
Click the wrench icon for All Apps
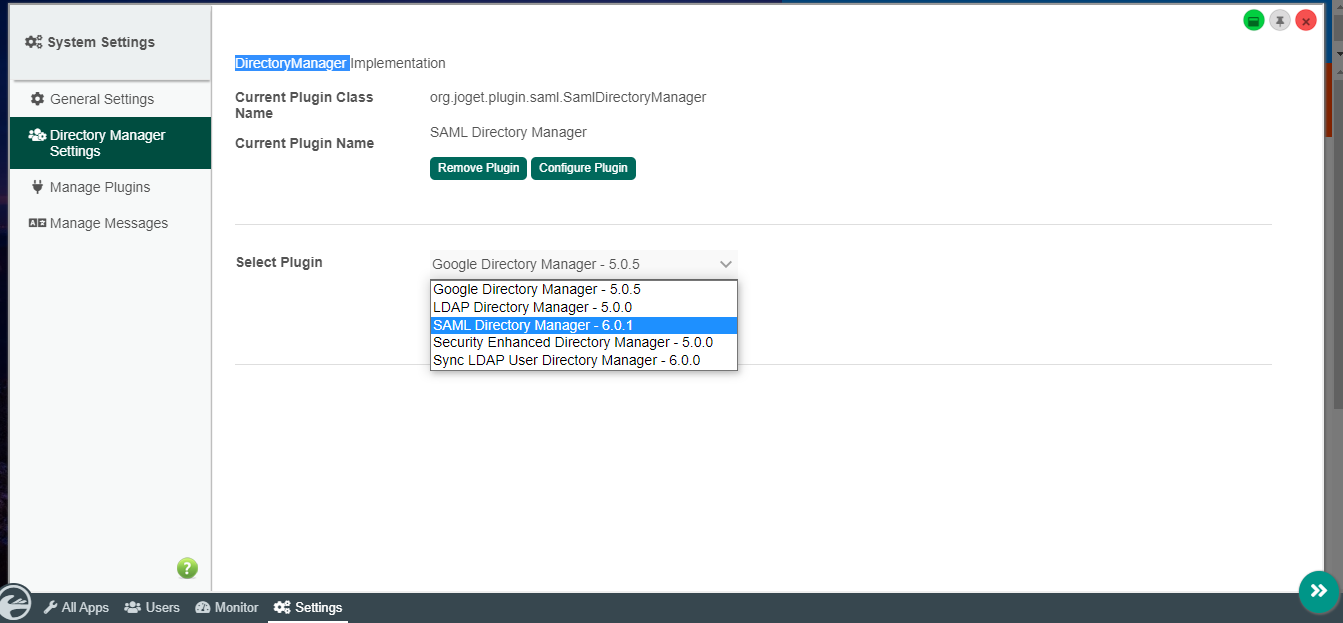pos(51,607)
